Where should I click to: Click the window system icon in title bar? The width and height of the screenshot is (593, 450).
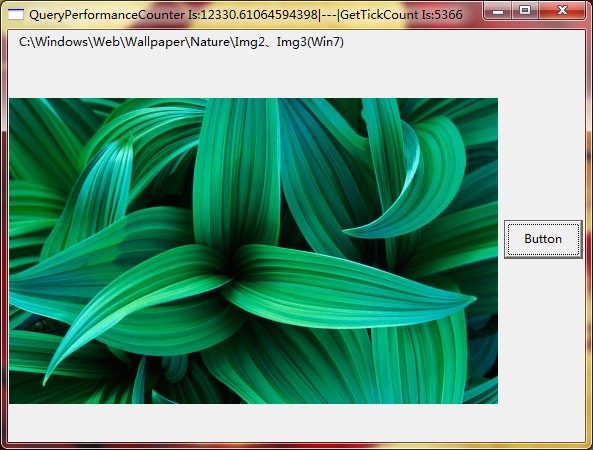point(16,14)
